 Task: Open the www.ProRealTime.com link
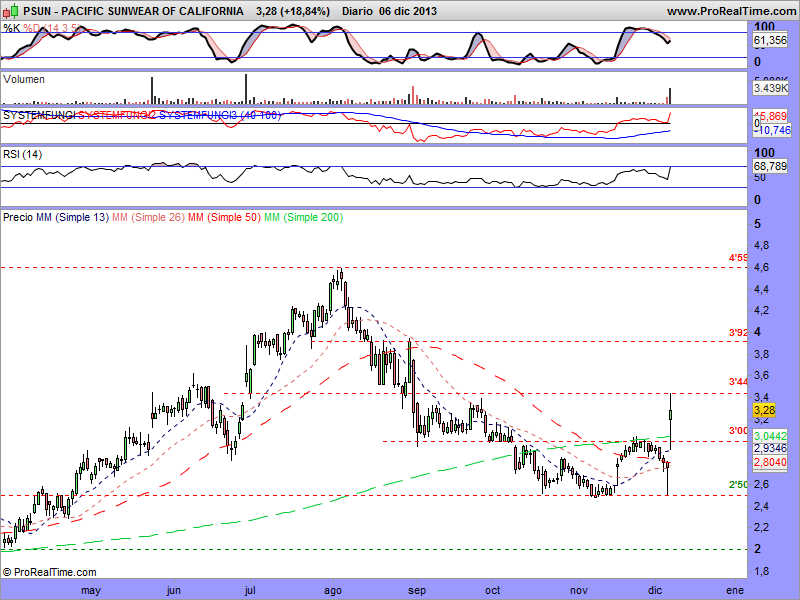click(731, 11)
